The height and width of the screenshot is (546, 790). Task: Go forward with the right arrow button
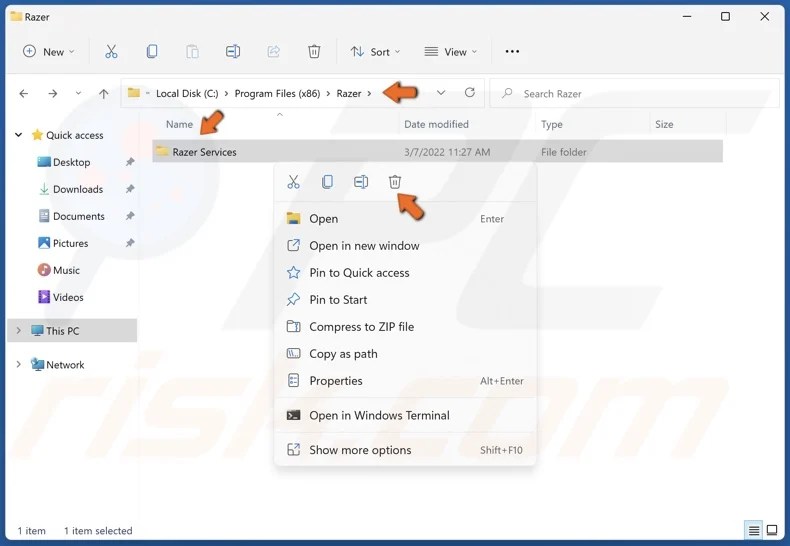click(x=53, y=94)
